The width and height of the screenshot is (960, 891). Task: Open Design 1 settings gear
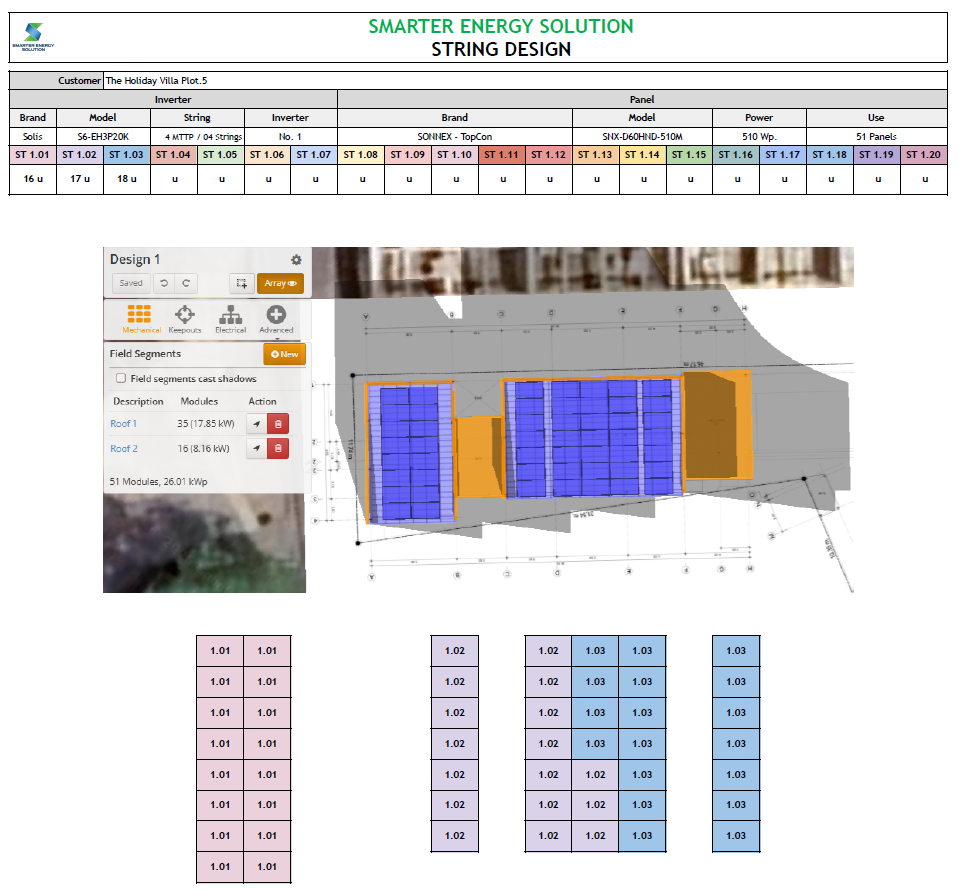(x=296, y=260)
